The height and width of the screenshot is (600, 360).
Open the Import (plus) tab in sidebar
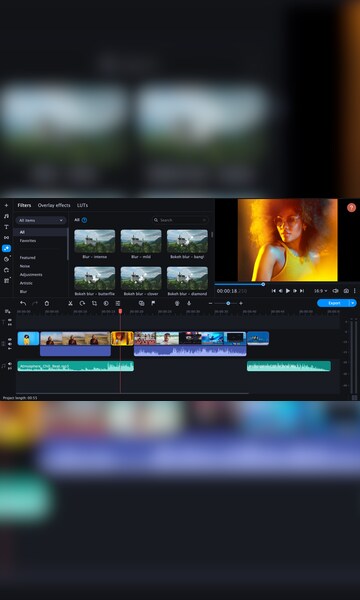coord(6,205)
